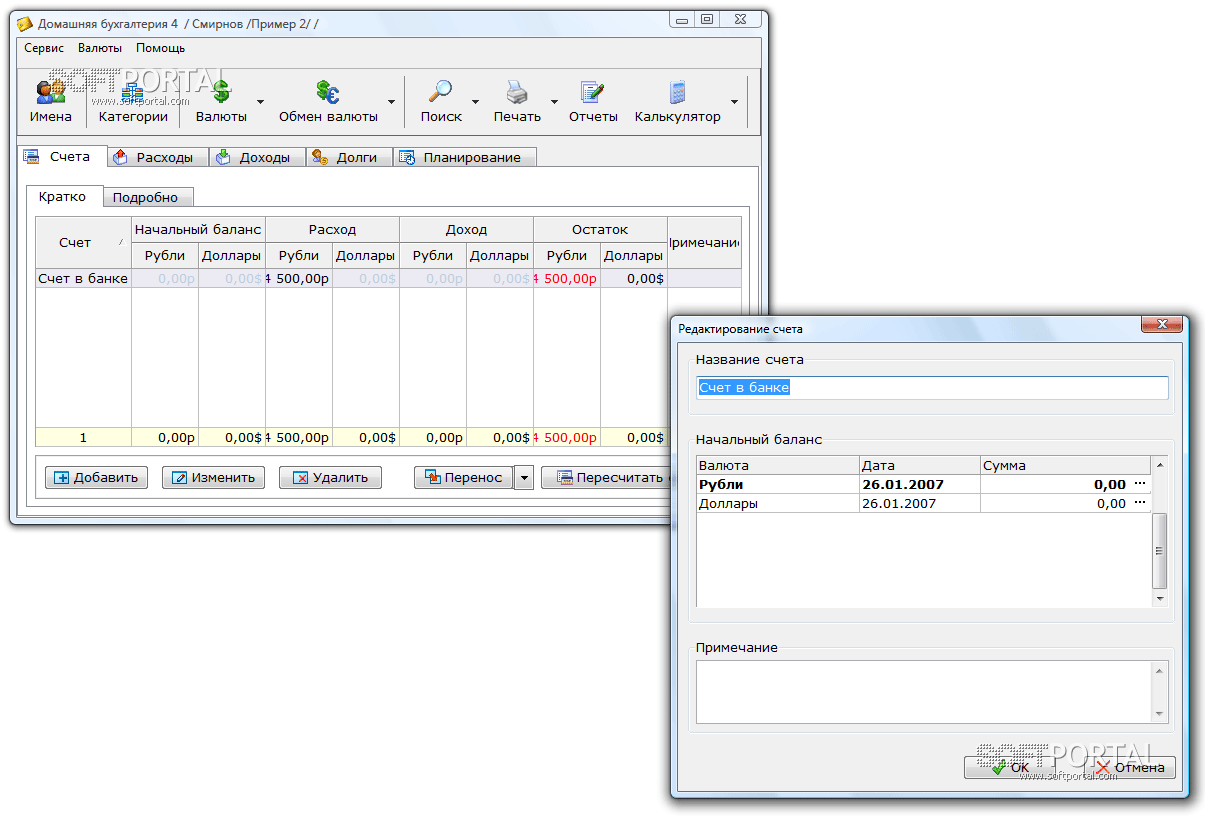
Task: Switch to the Расходы tab
Action: [157, 157]
